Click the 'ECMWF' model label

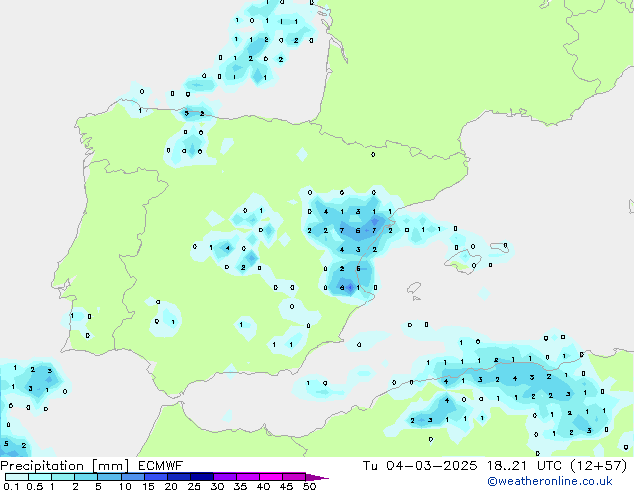pos(161,466)
